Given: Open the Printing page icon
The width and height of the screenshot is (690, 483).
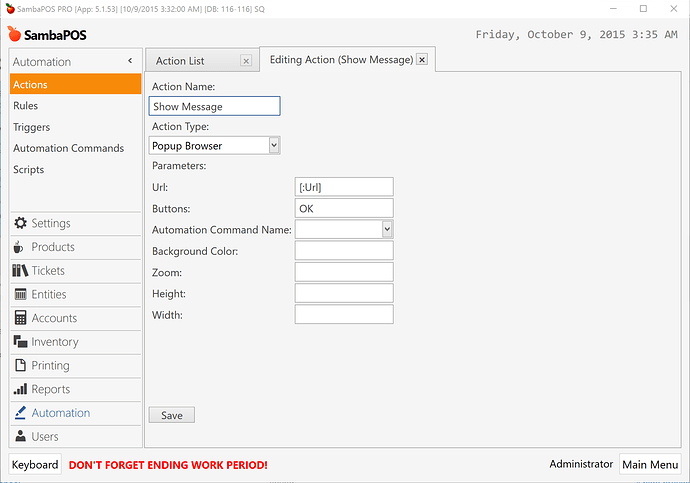Looking at the screenshot, I should click(x=20, y=365).
